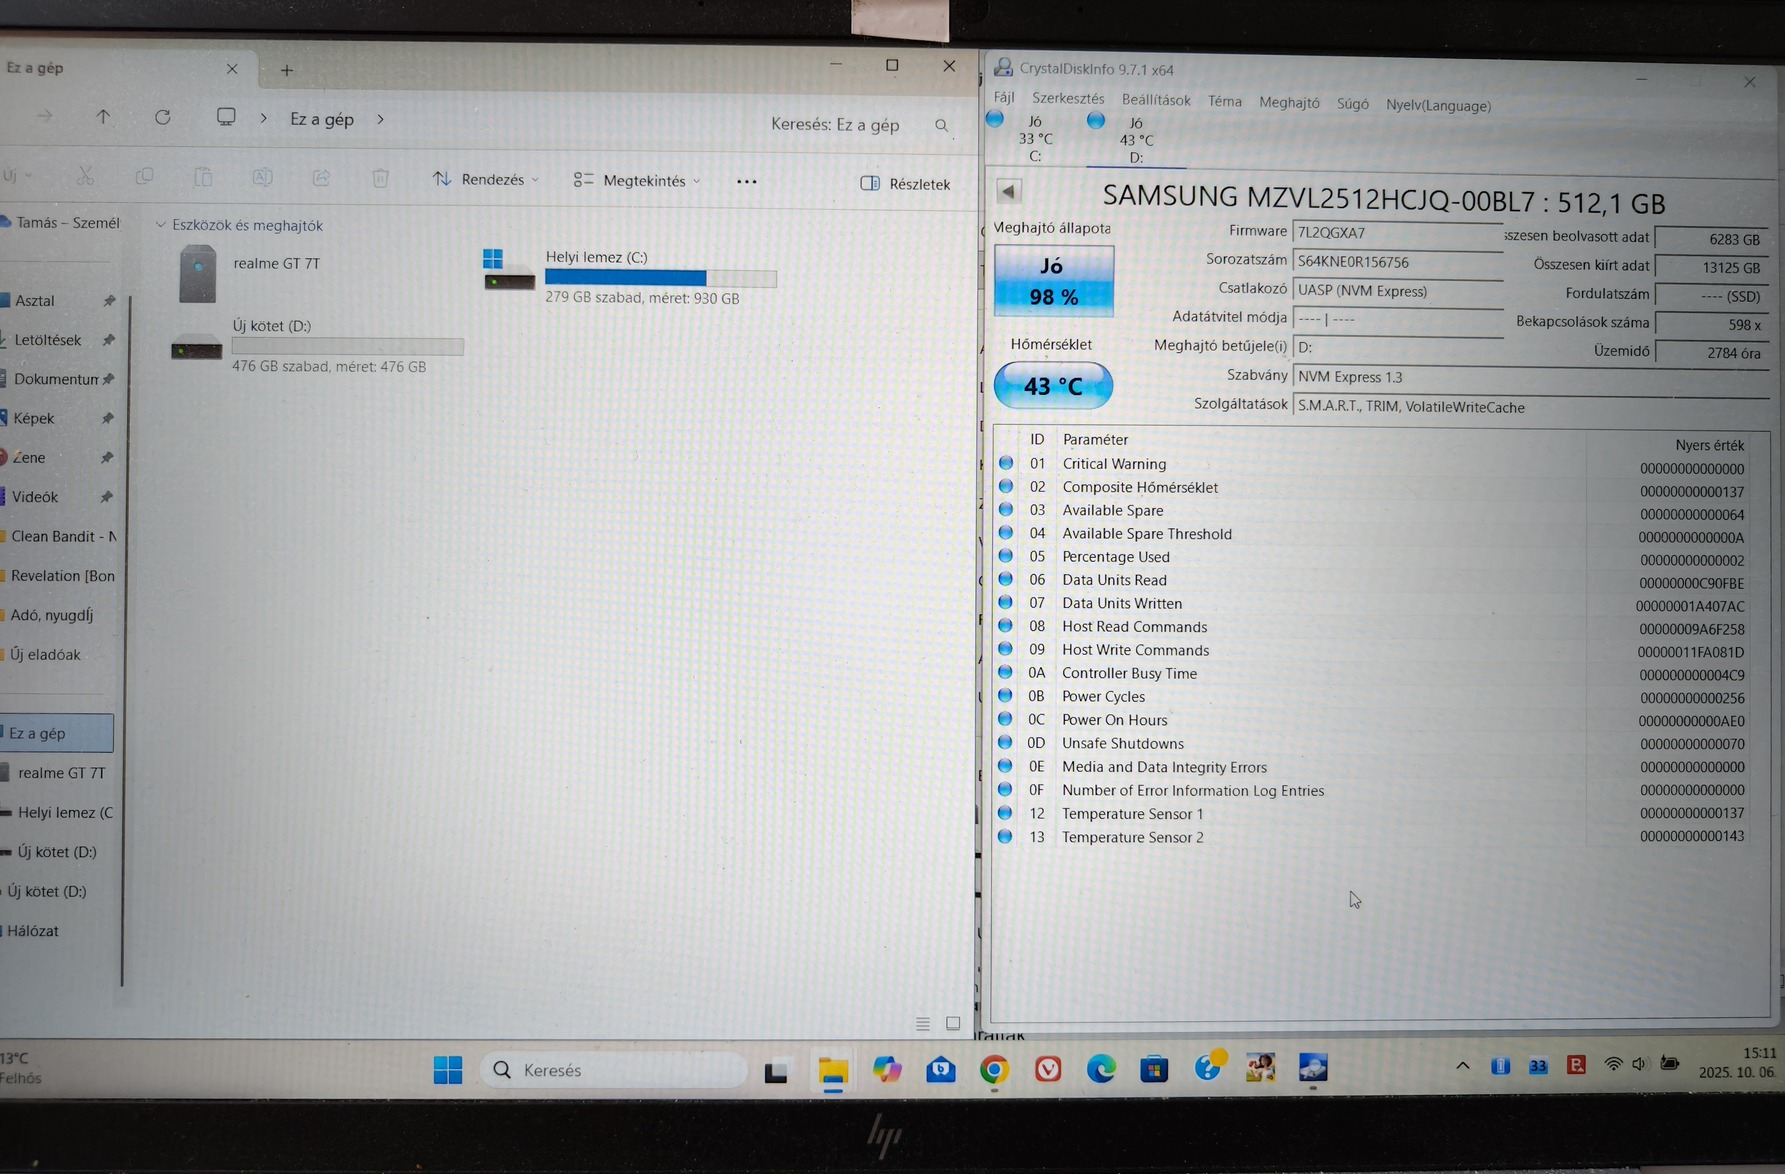Click the 43 °C temperature button
1785x1174 pixels.
[x=1053, y=386]
